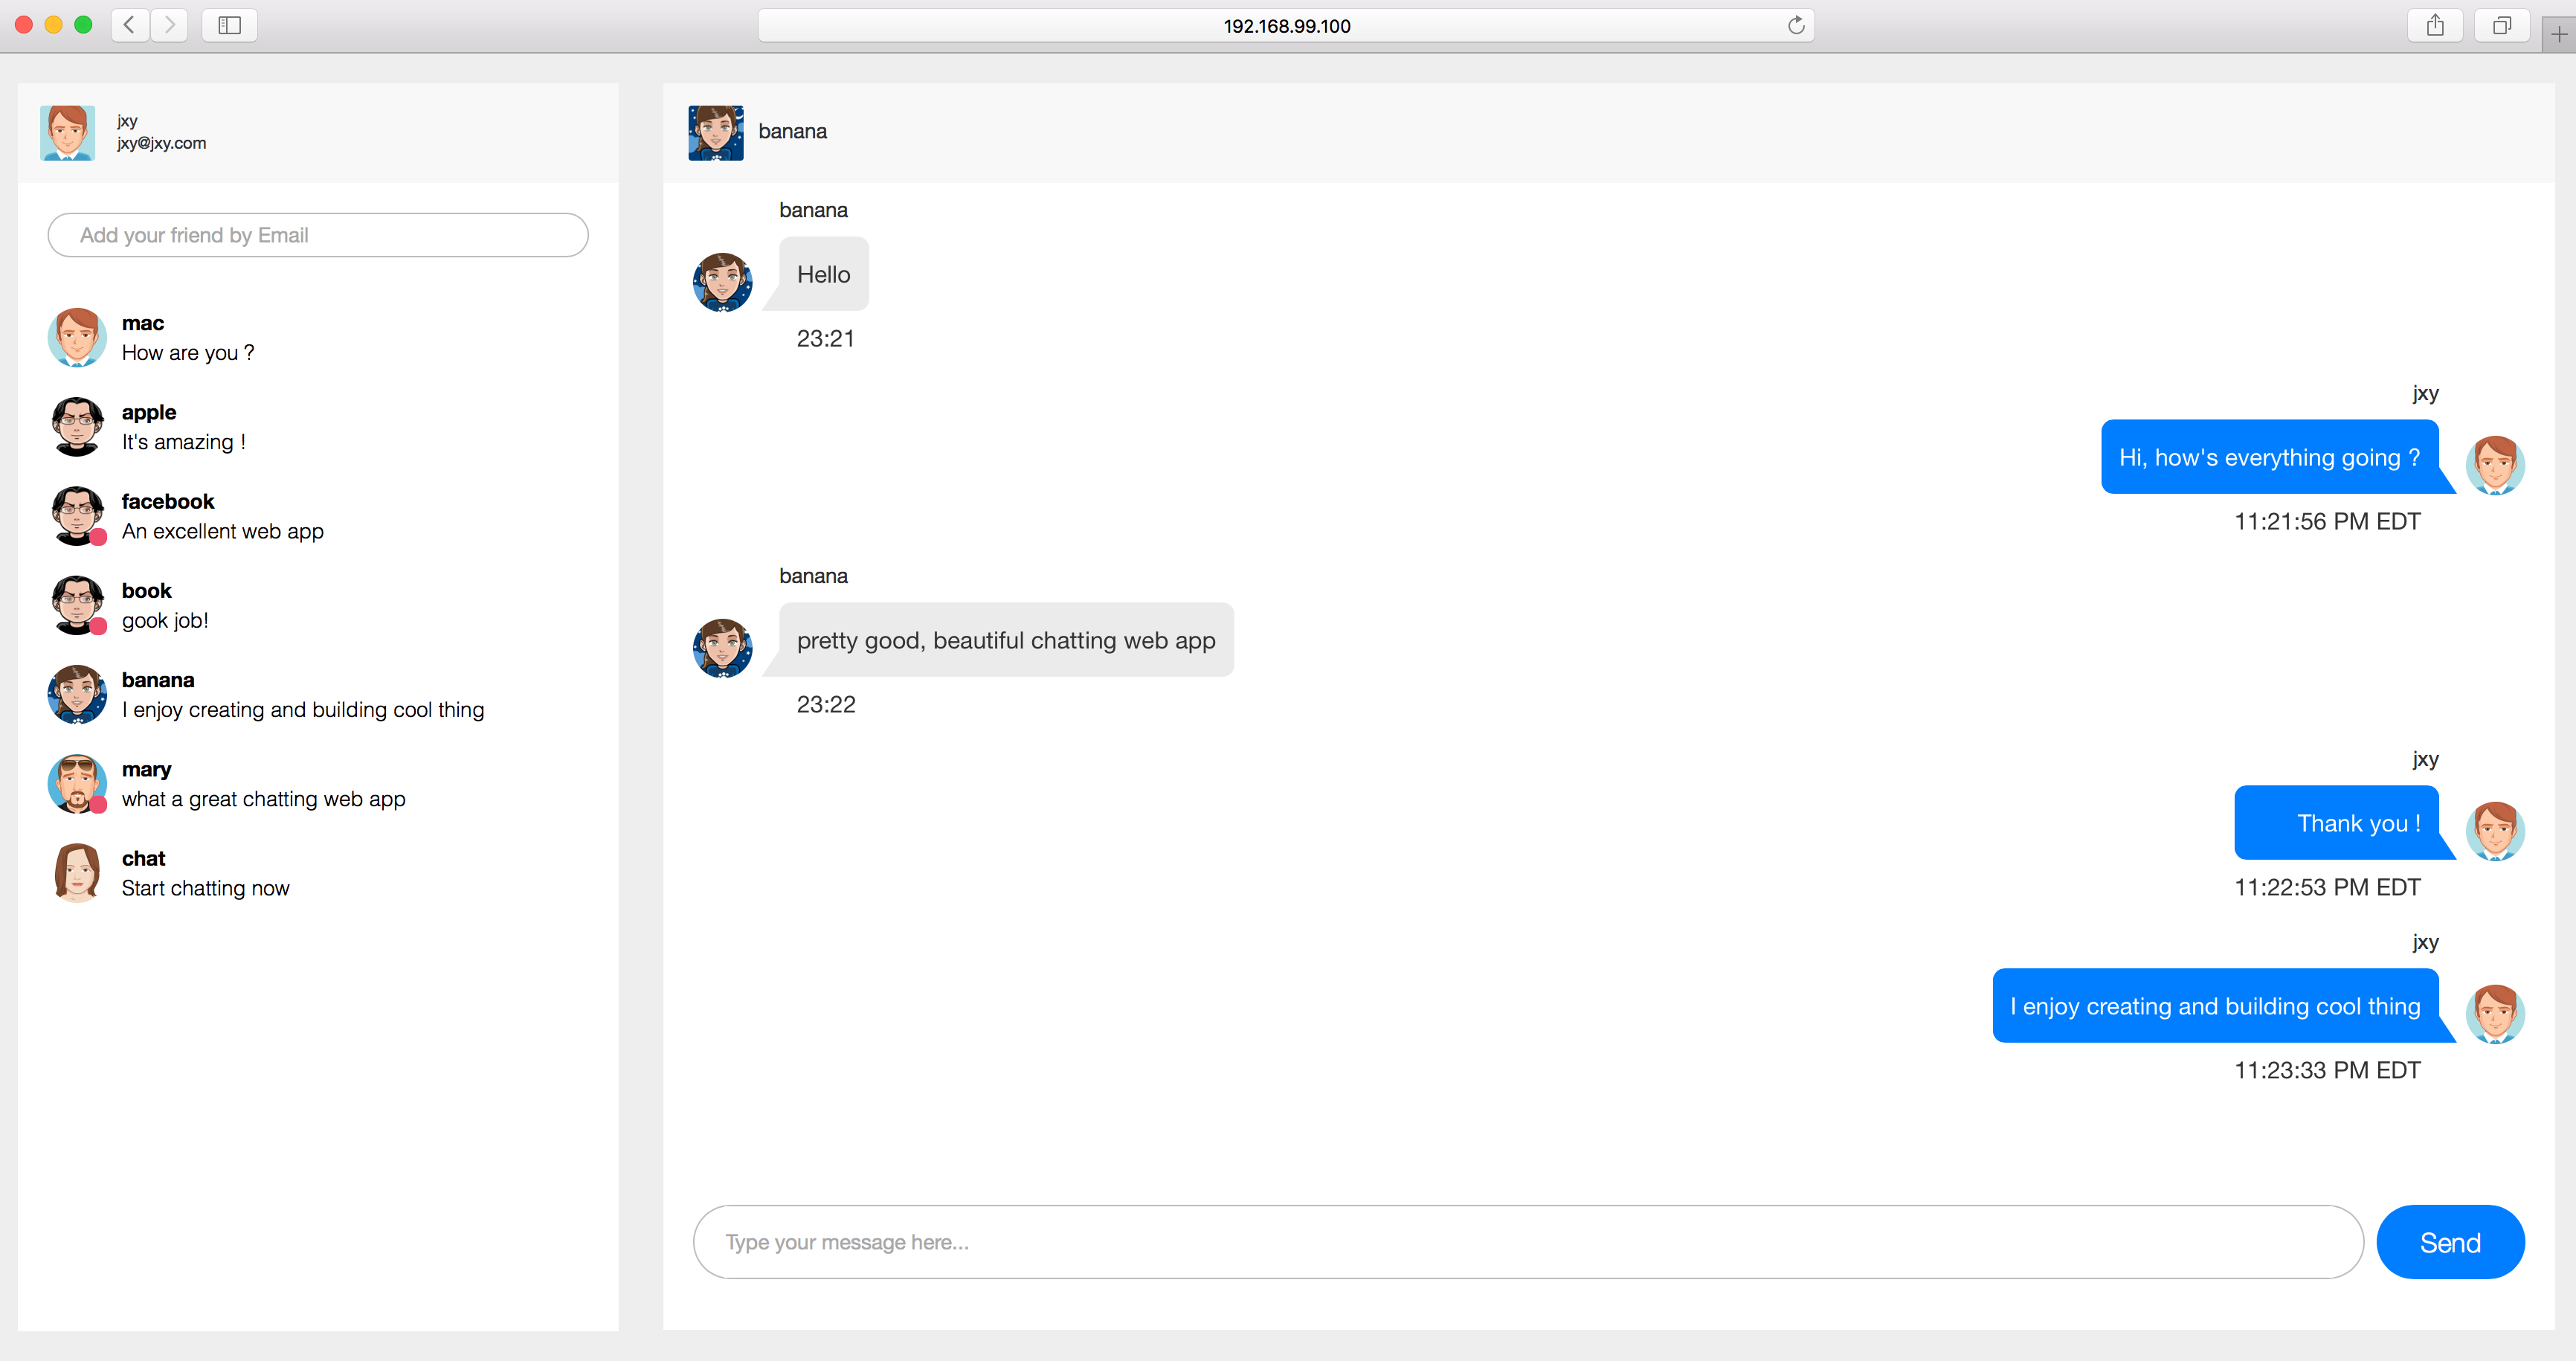
Task: Click the browser back navigation button
Action: [129, 25]
